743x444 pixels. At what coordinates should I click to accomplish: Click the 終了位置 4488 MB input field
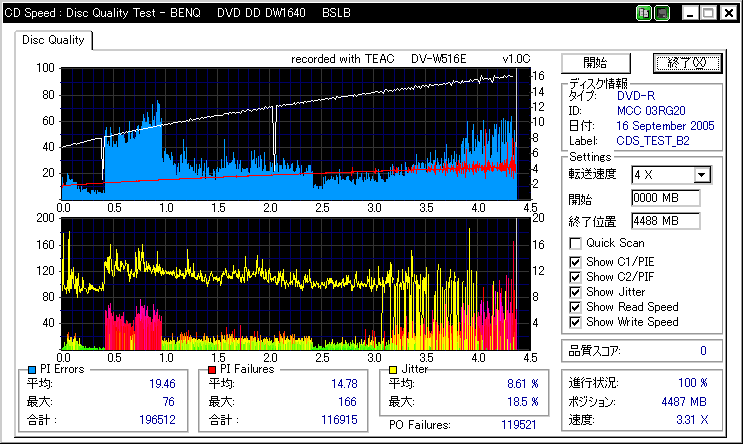tap(665, 221)
